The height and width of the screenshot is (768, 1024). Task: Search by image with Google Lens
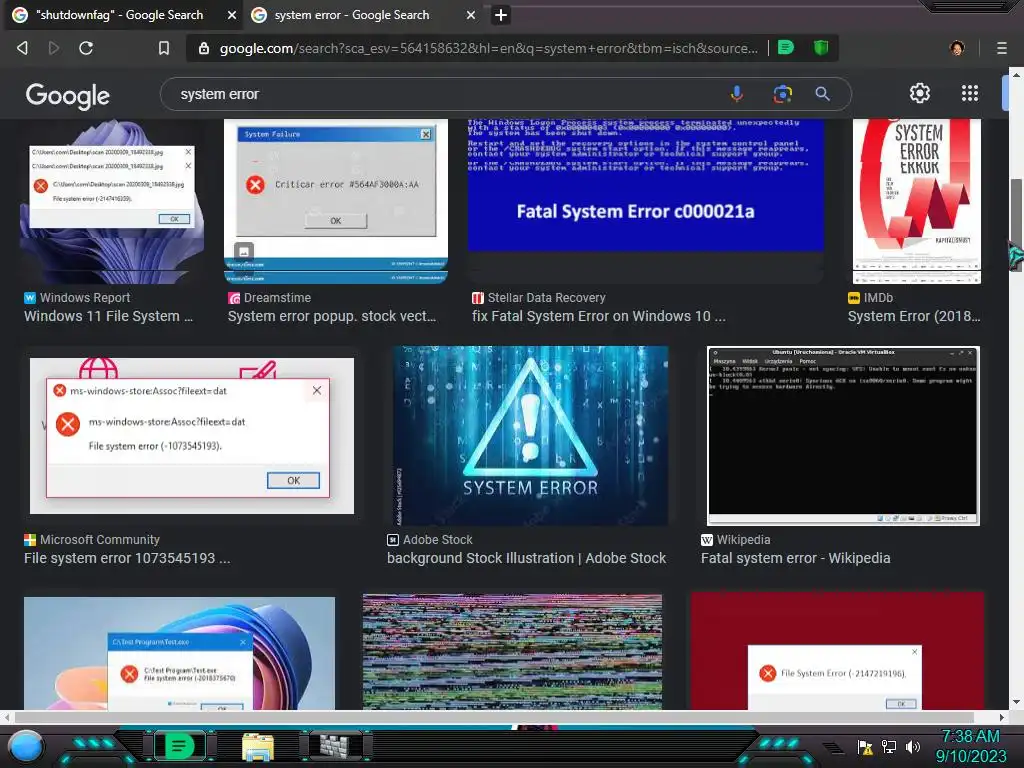pos(782,94)
